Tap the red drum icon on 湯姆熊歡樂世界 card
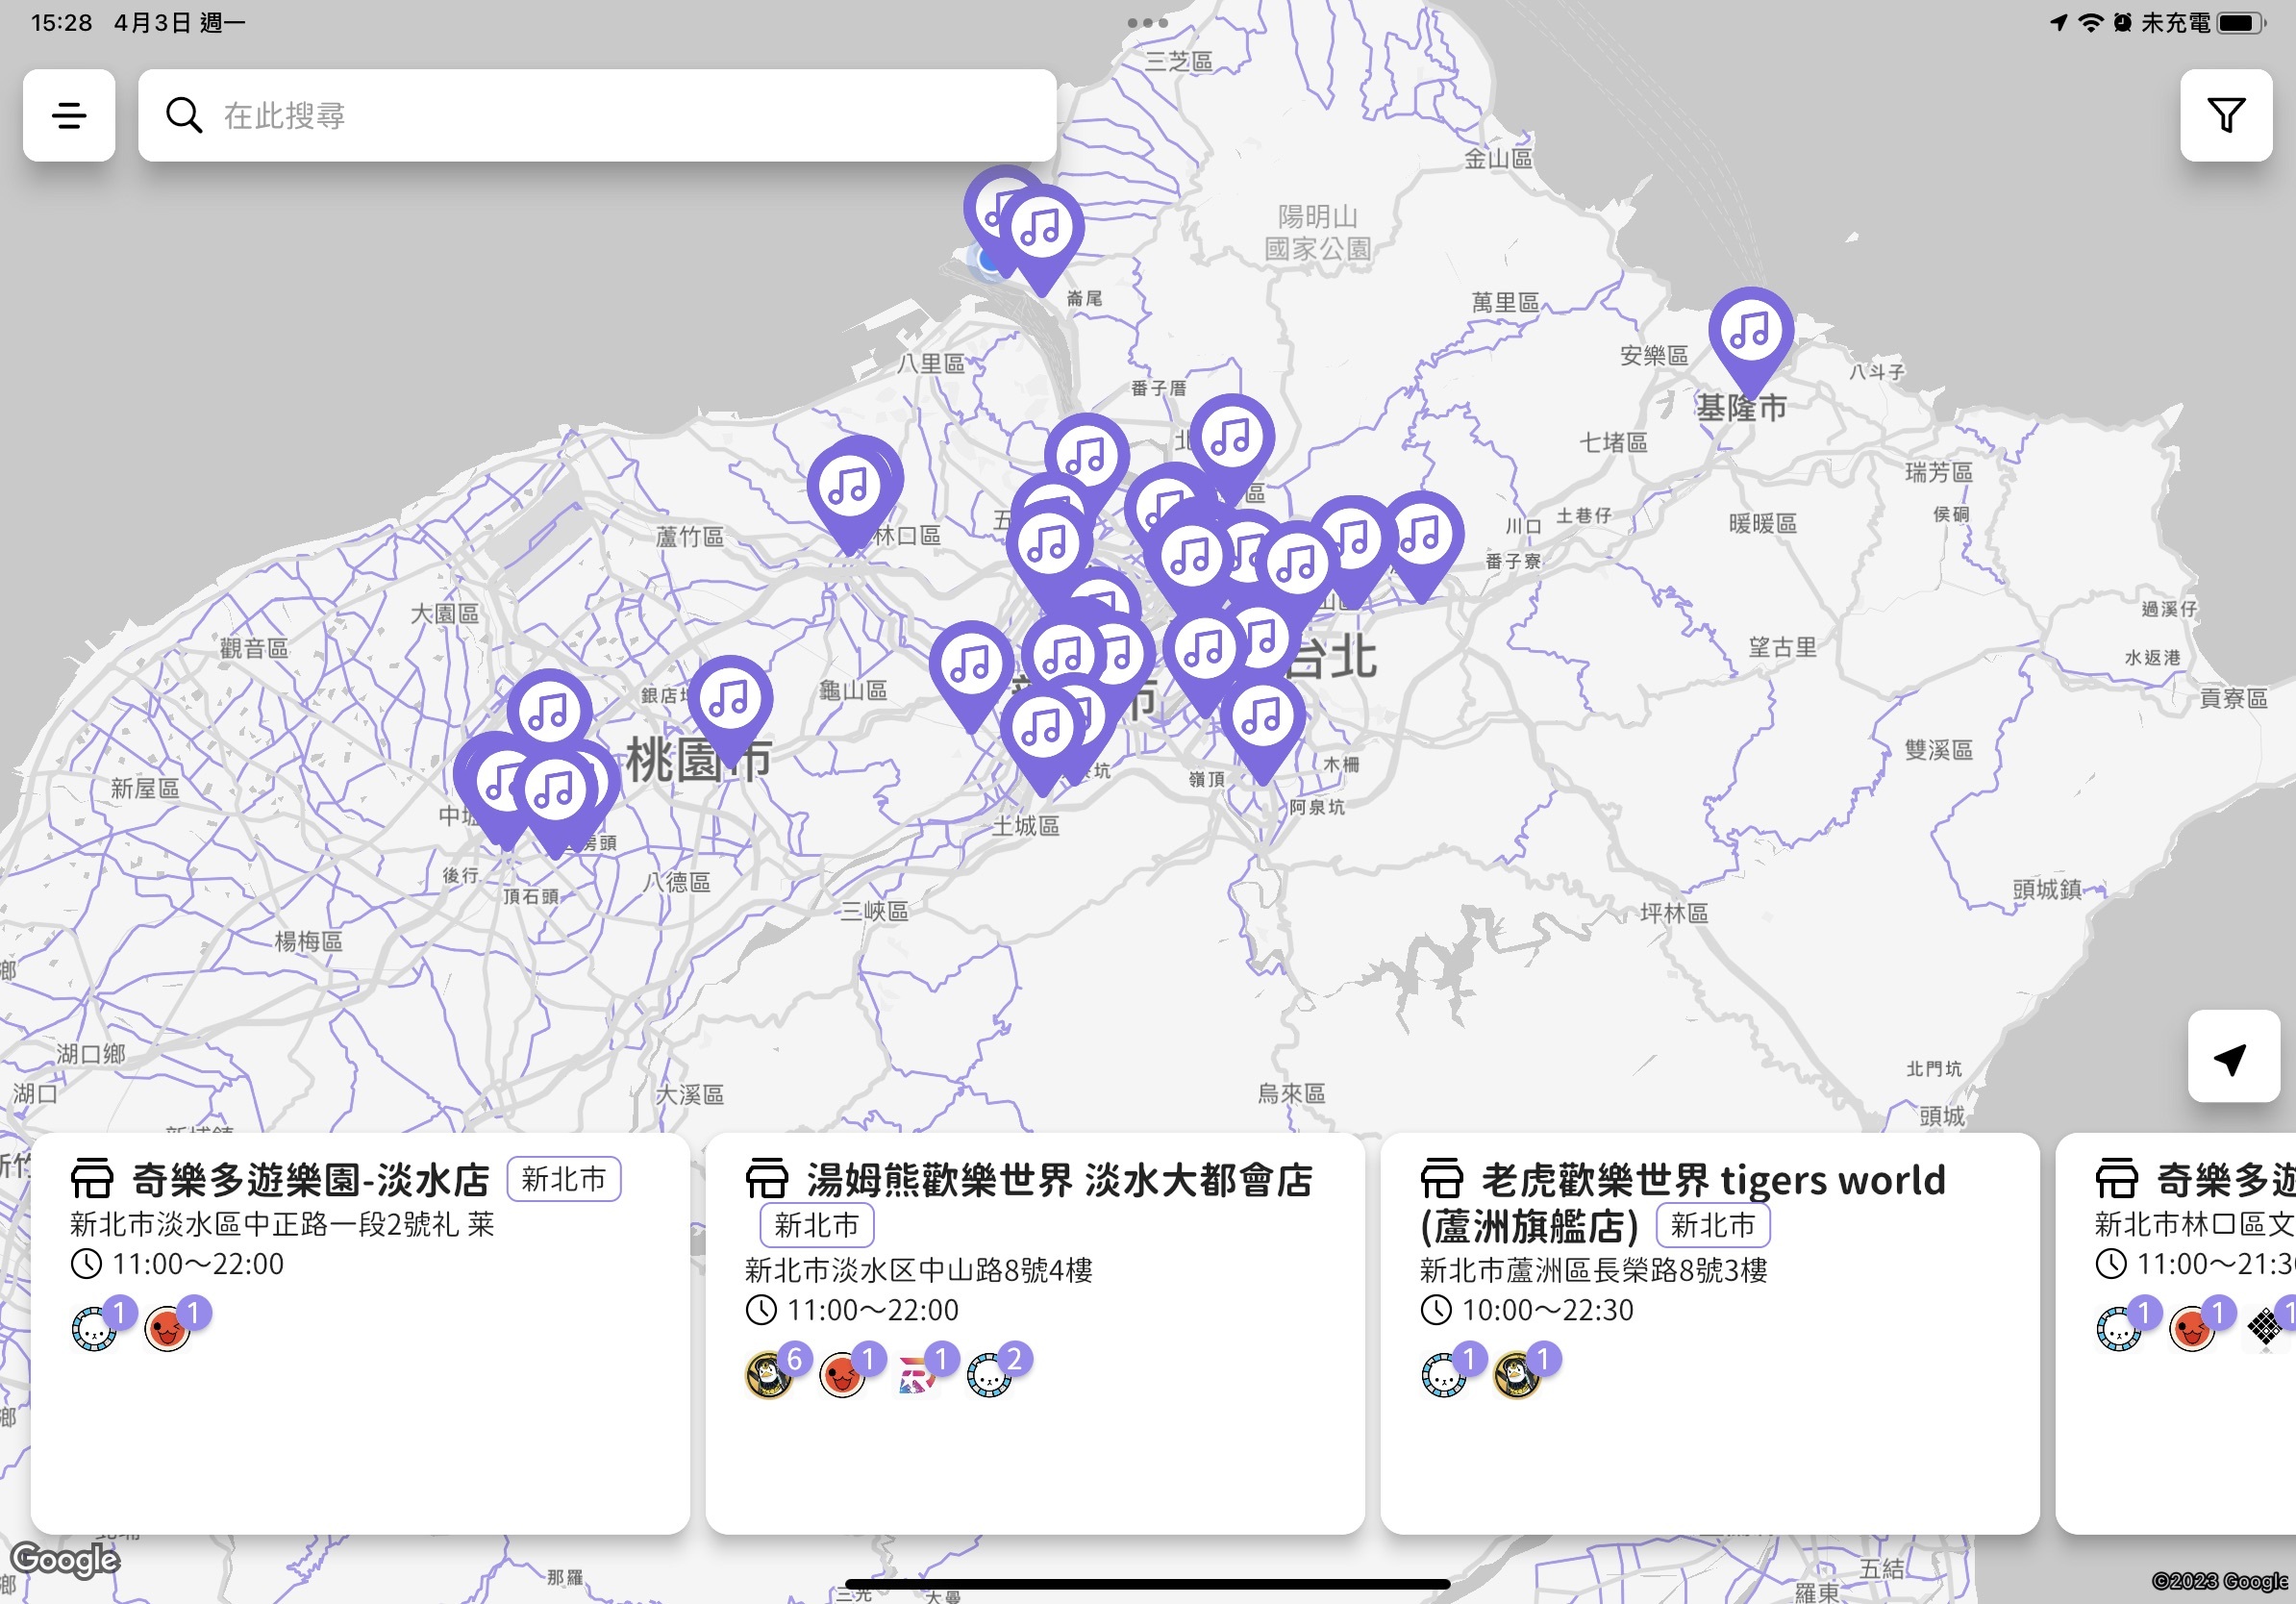The width and height of the screenshot is (2296, 1604). tap(843, 1375)
